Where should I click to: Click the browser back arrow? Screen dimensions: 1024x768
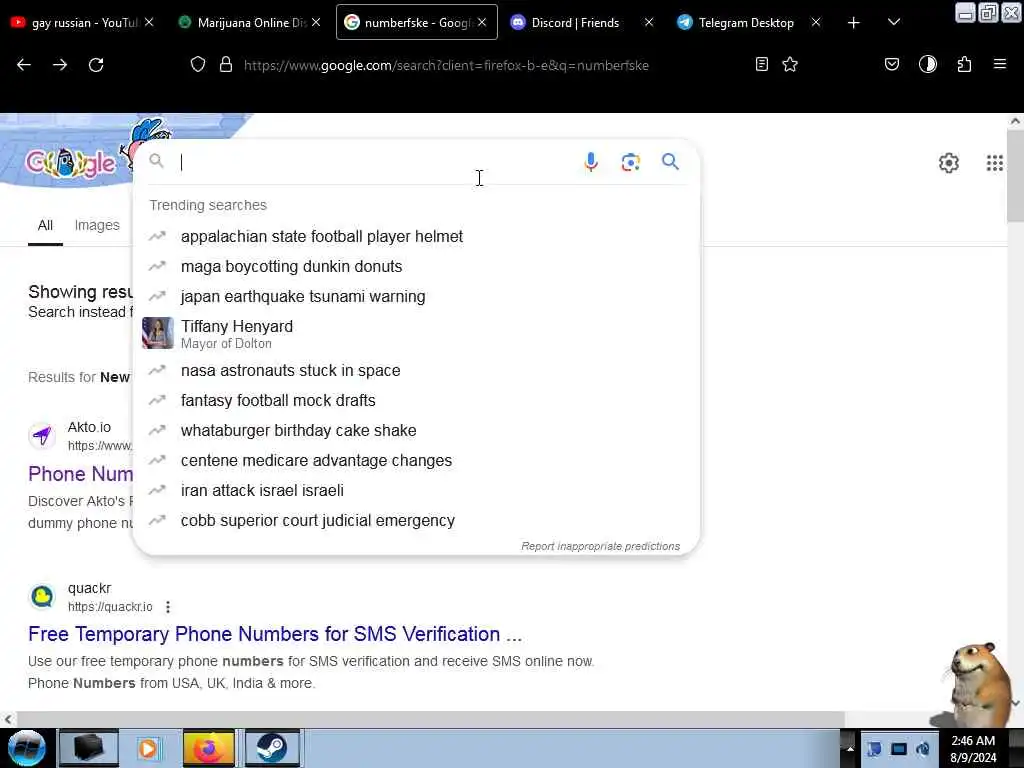click(24, 65)
